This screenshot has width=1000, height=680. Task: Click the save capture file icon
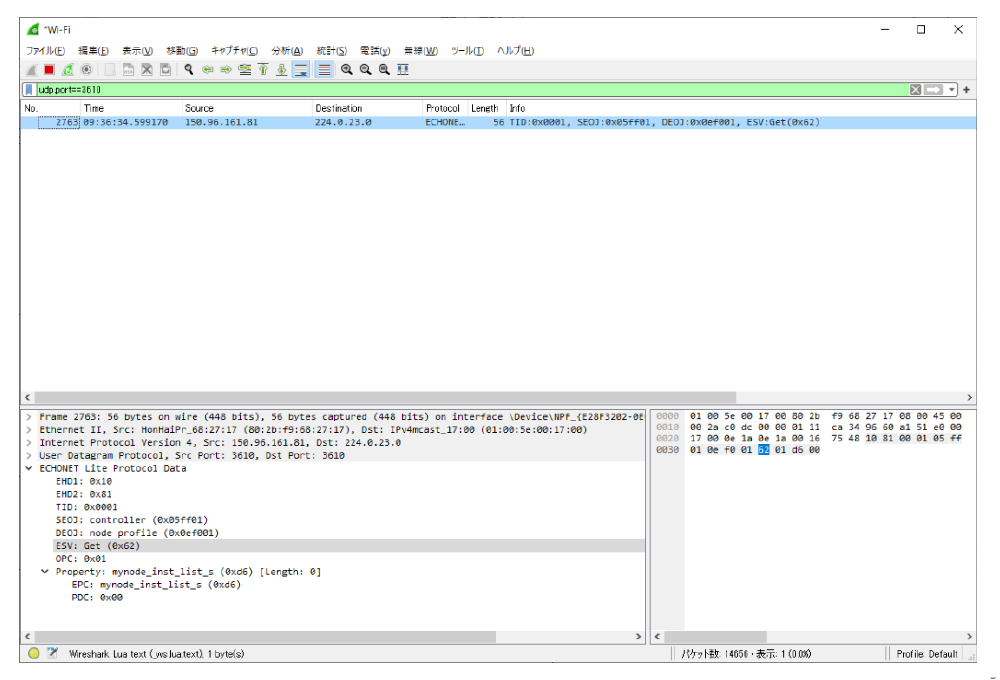coord(128,70)
